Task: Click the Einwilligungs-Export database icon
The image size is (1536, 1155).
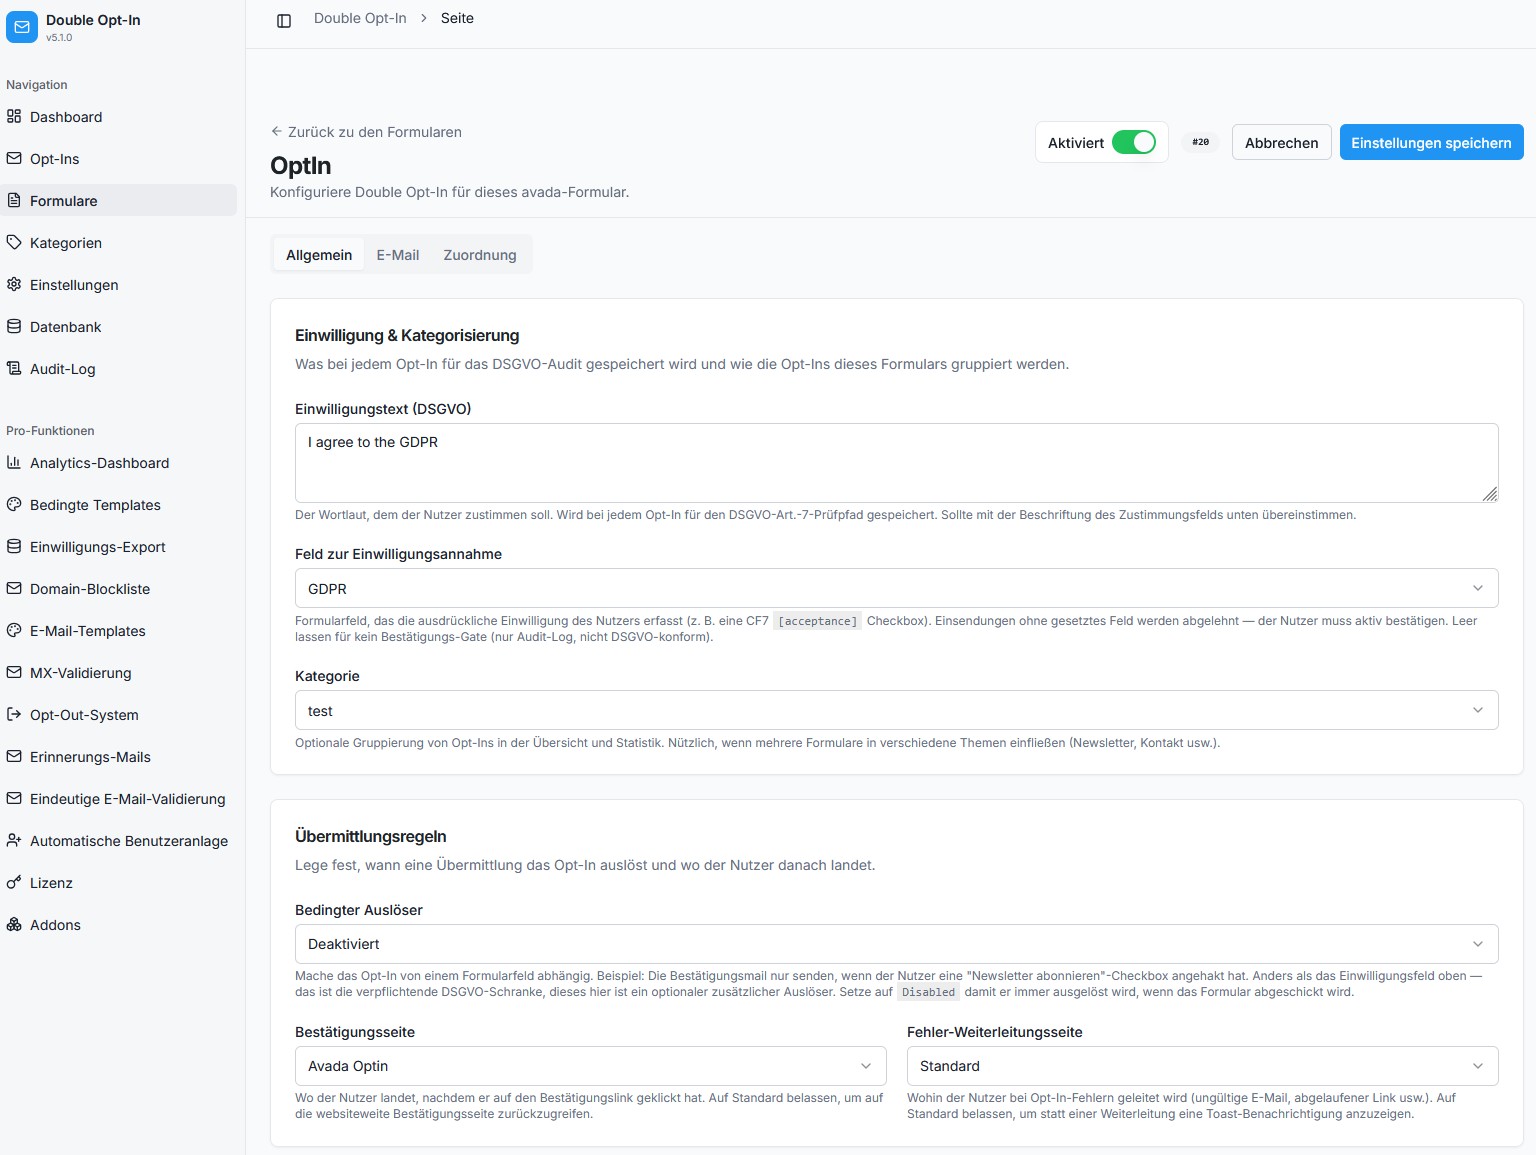Action: (14, 546)
